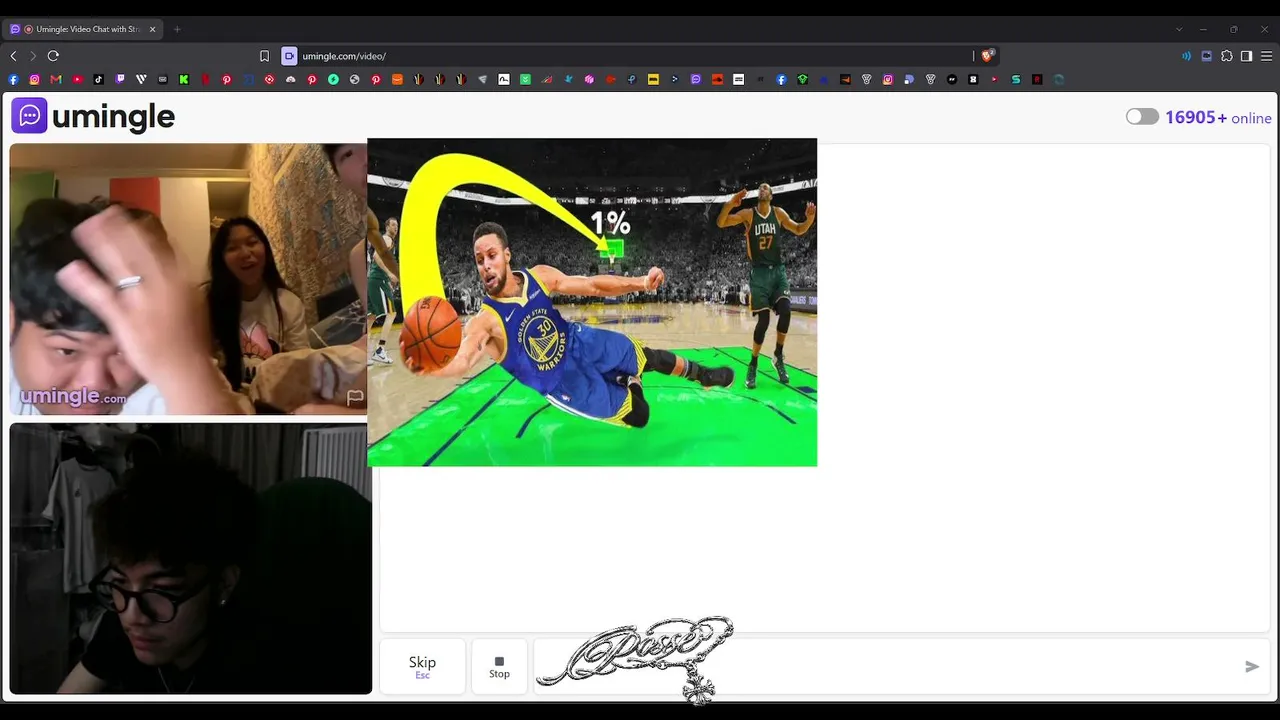Screen dimensions: 1280x720
Task: Report stranger using the flag icon
Action: point(355,398)
